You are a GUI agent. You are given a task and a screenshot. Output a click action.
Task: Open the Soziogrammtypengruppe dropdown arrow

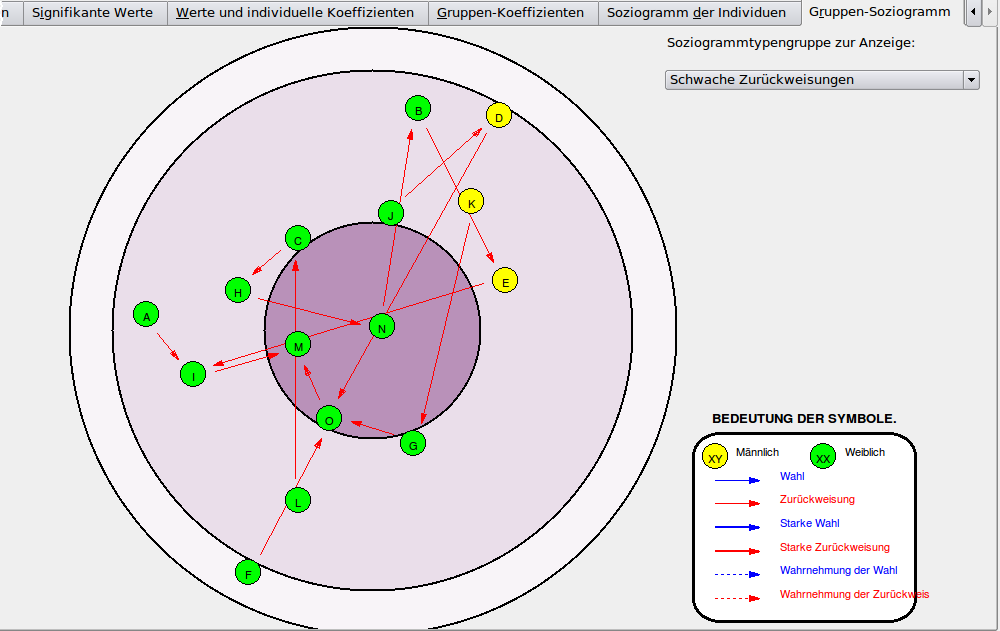(970, 80)
